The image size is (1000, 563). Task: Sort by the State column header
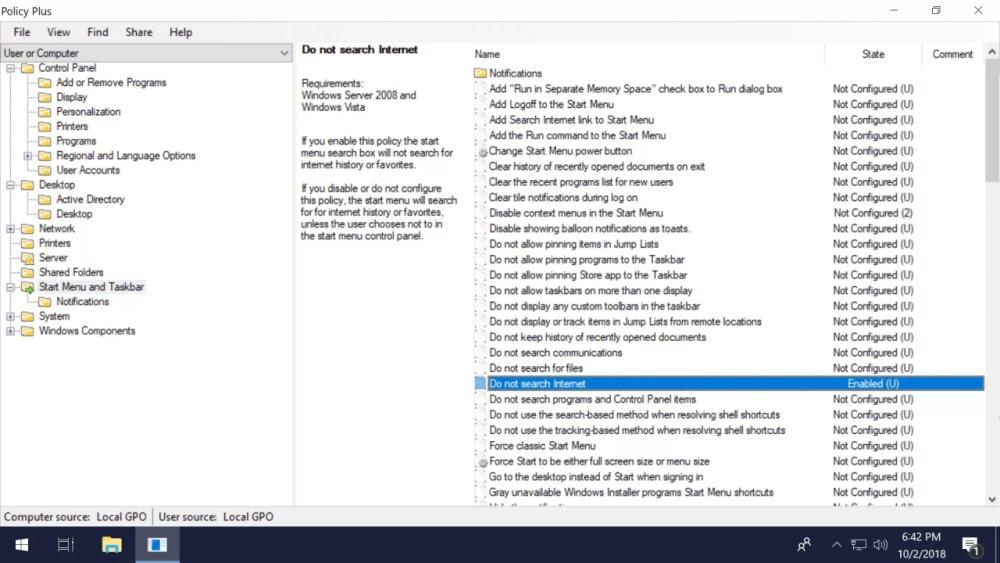(872, 54)
